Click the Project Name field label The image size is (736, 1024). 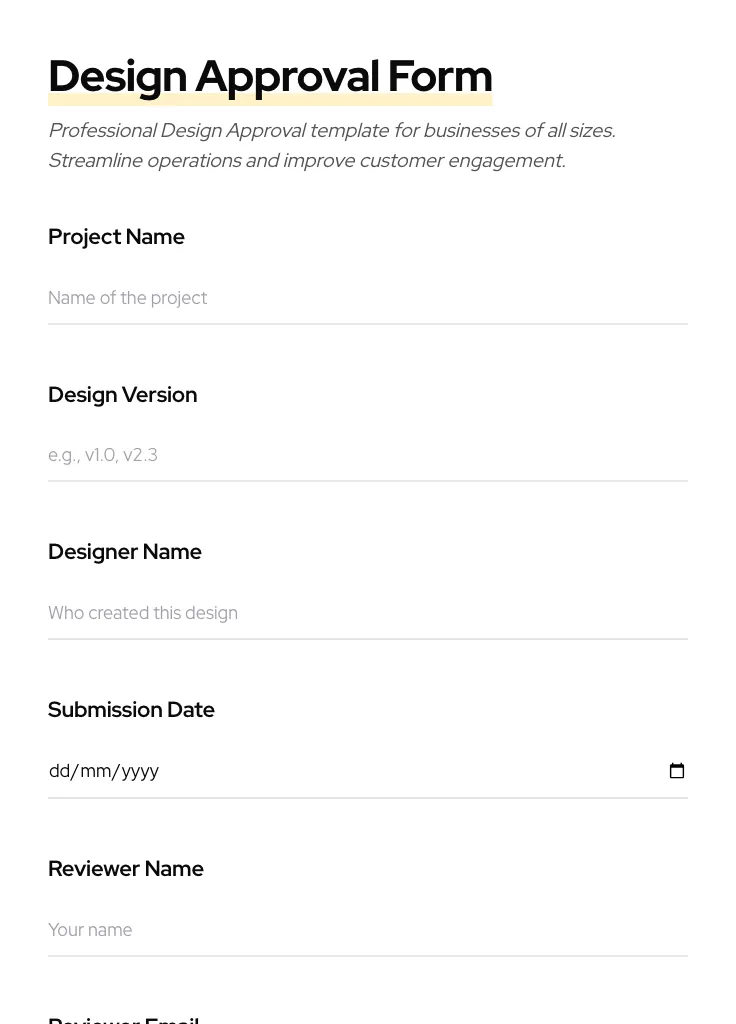116,237
